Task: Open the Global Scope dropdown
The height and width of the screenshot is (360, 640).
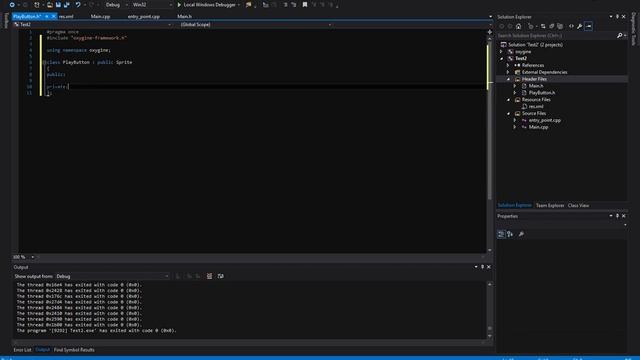Action: (256, 24)
